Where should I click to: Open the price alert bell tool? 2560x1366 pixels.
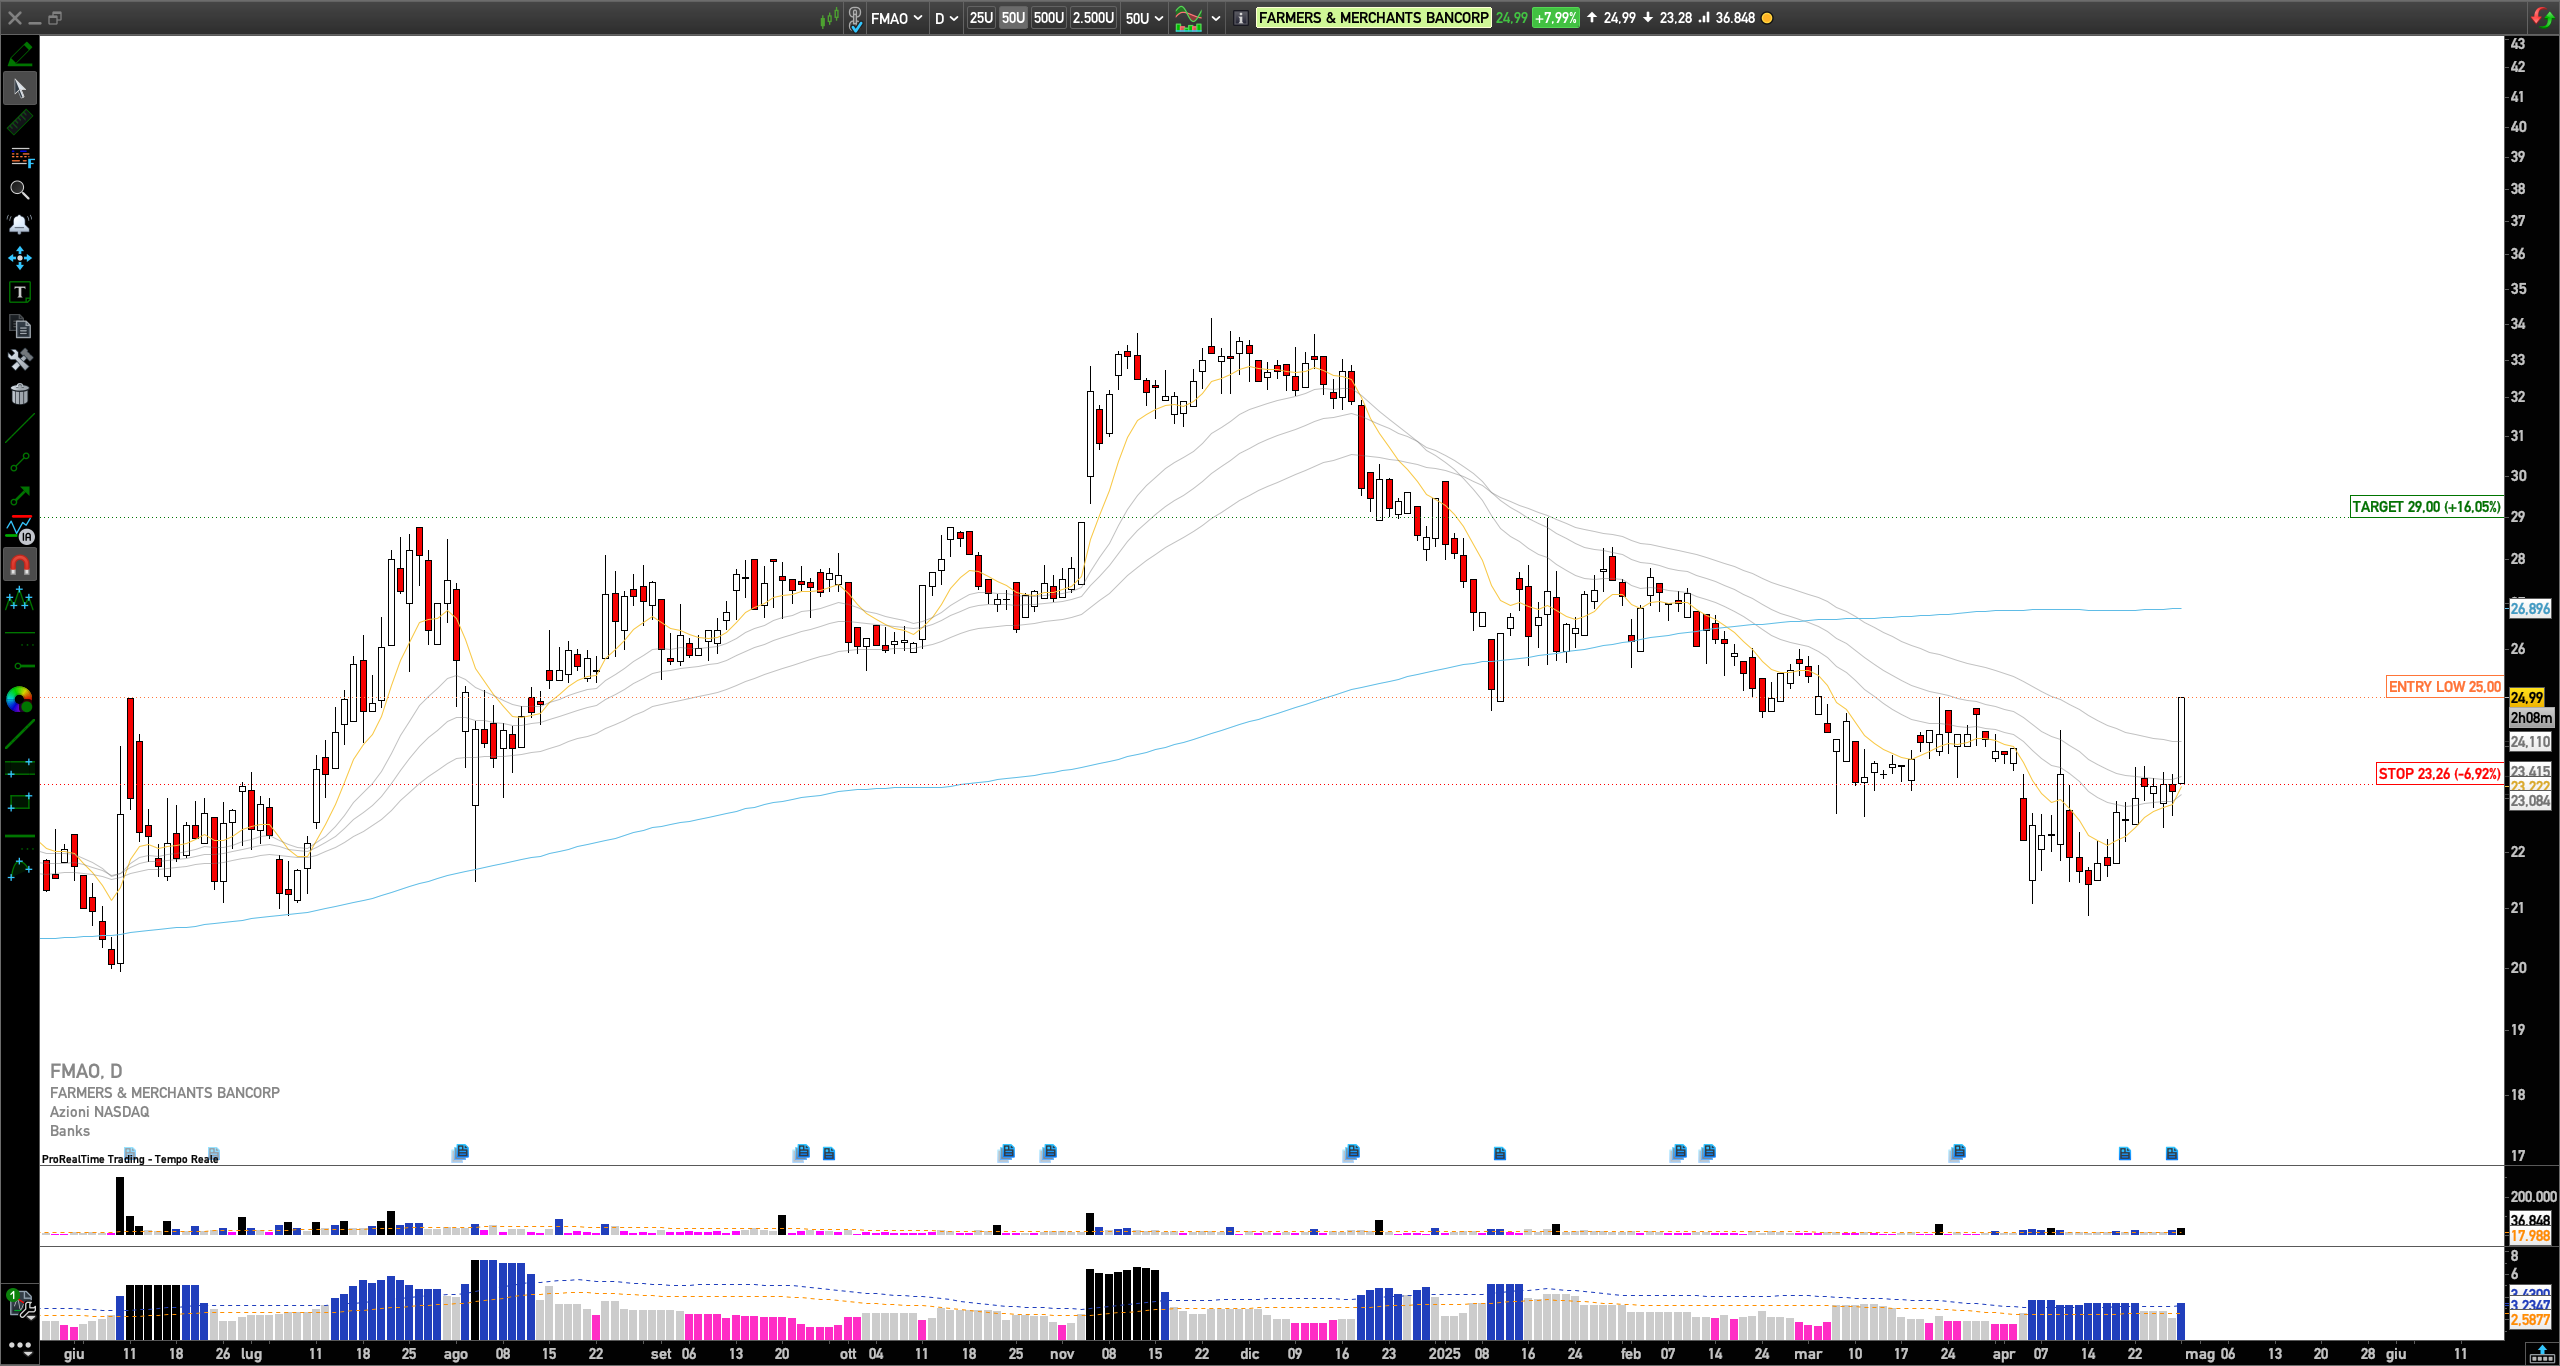19,224
